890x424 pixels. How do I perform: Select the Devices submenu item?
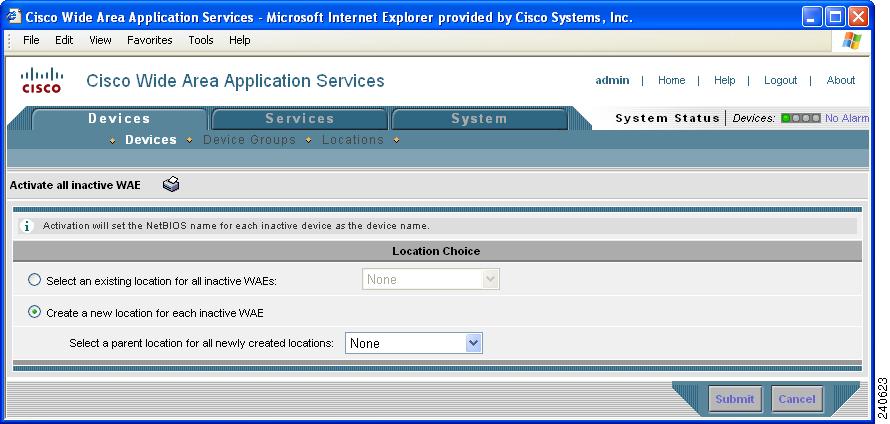pyautogui.click(x=151, y=140)
